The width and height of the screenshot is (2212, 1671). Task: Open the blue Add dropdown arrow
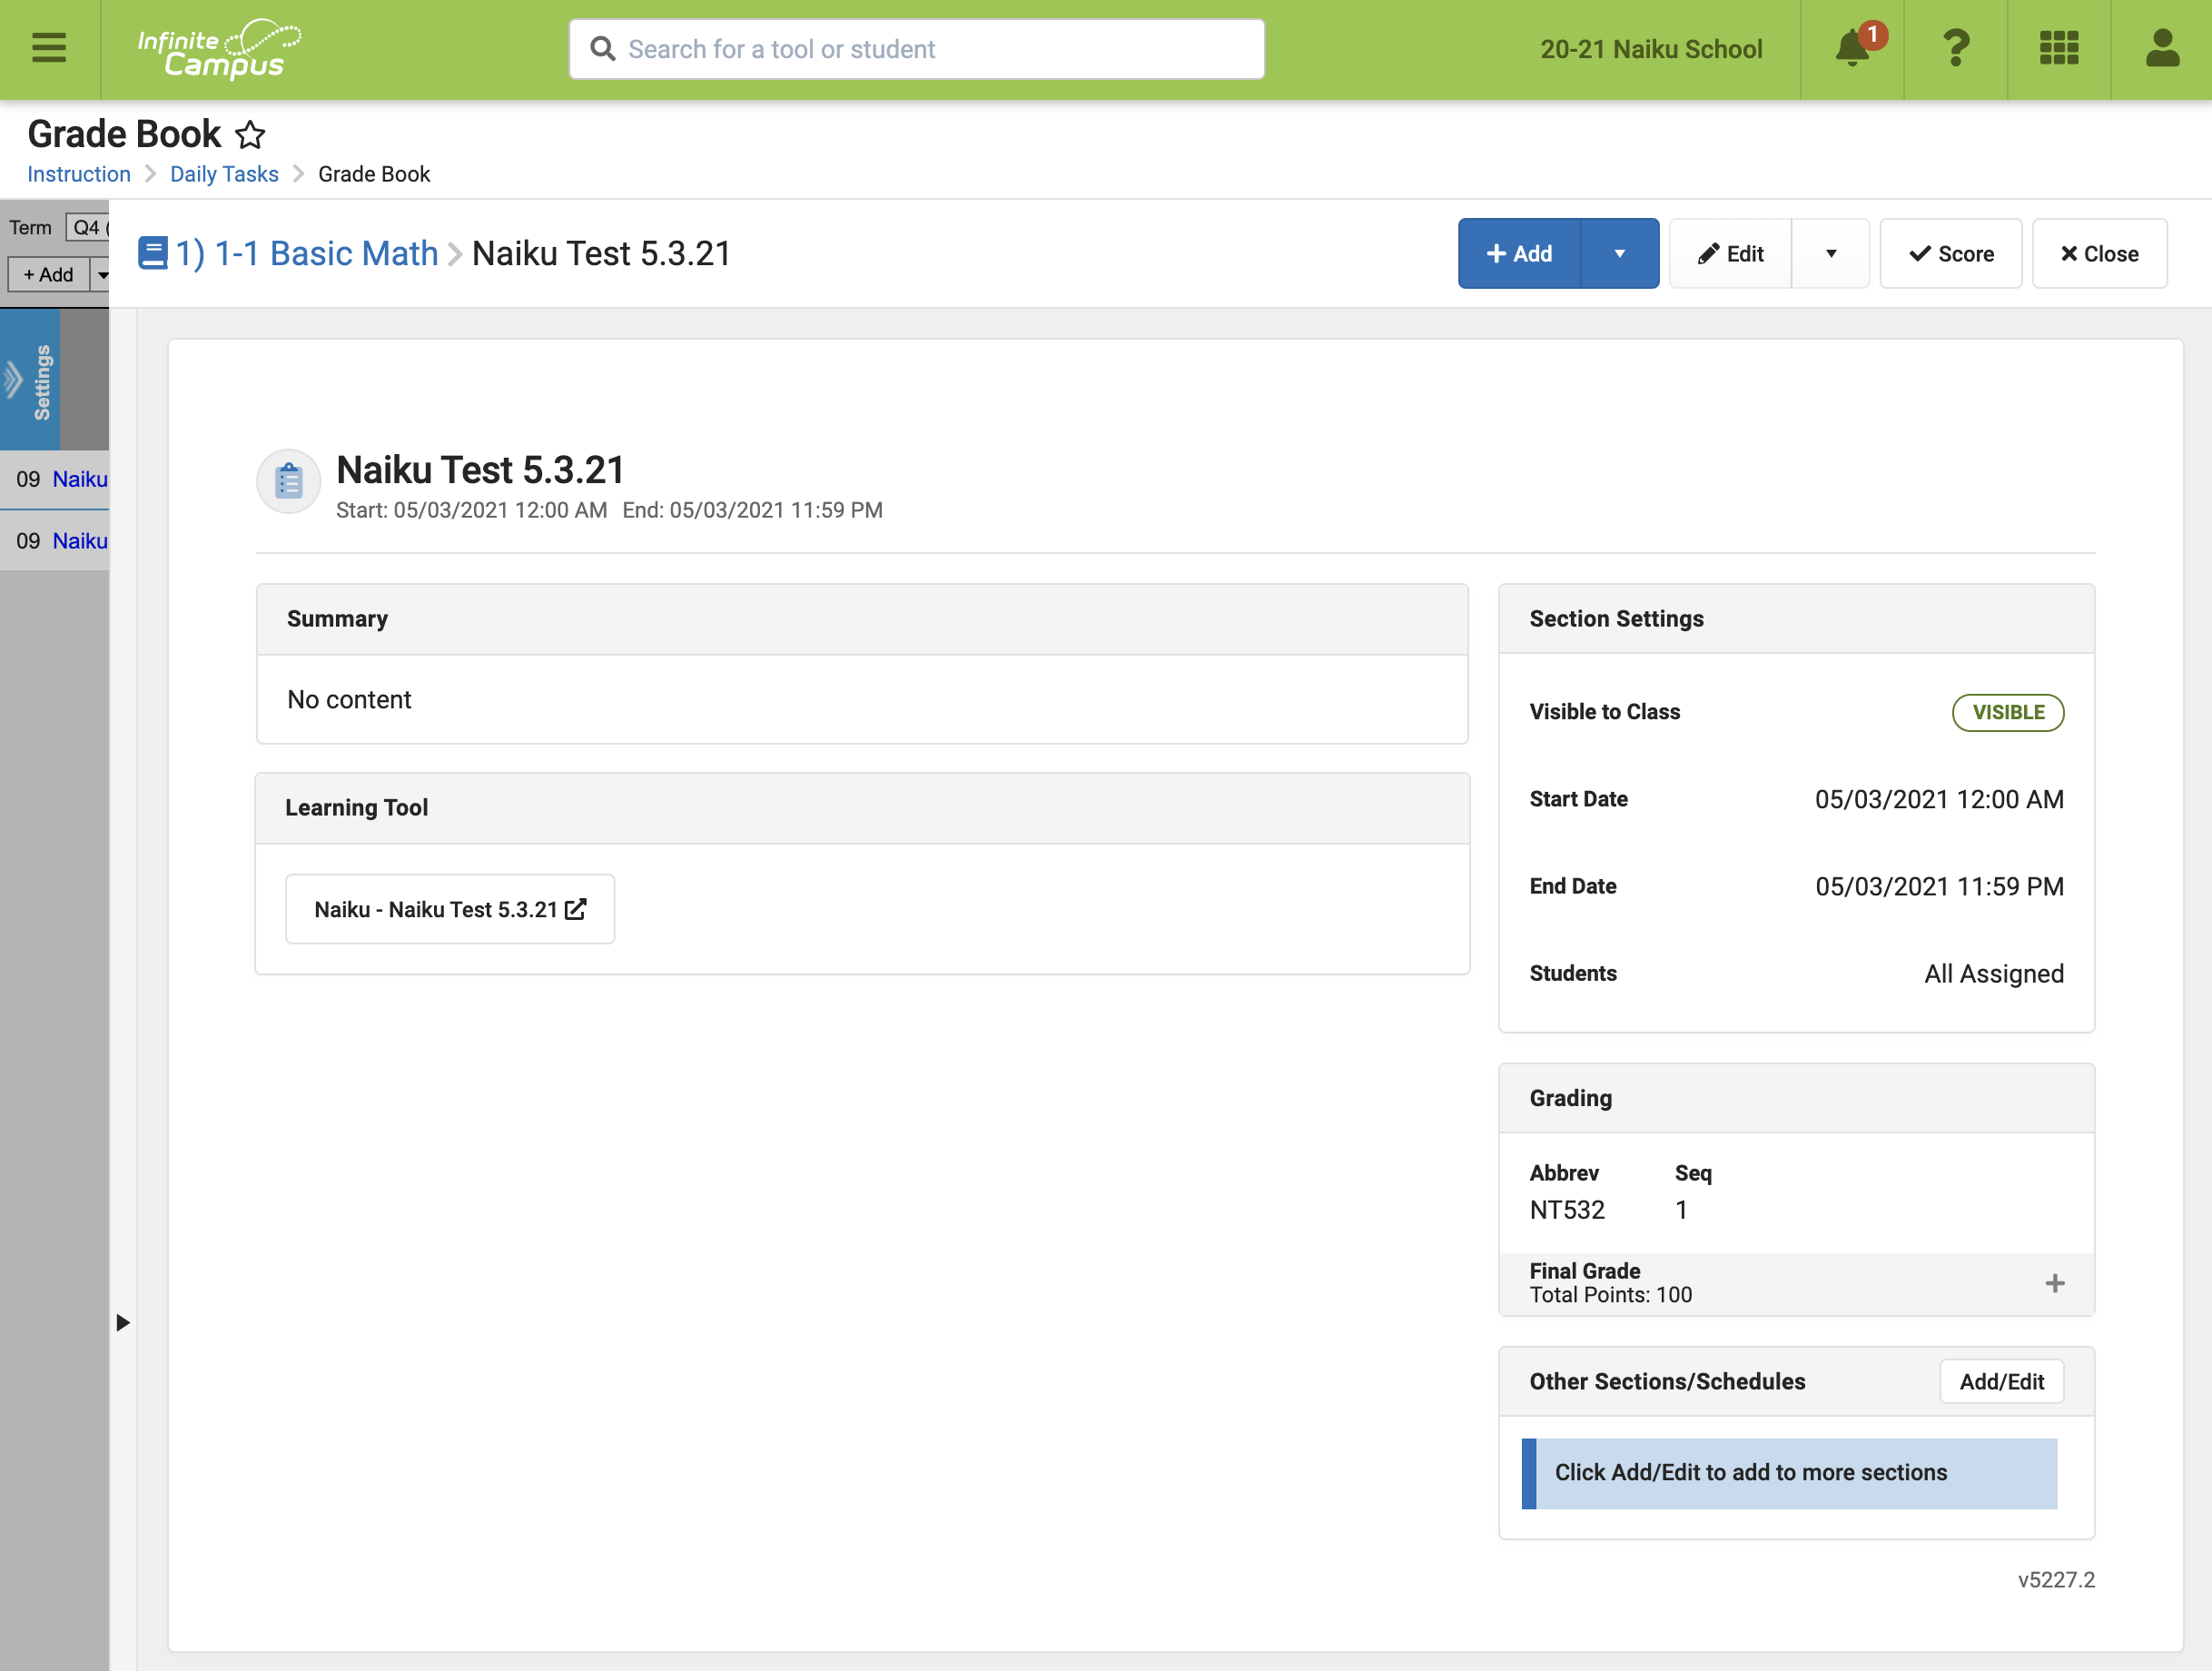pos(1619,254)
